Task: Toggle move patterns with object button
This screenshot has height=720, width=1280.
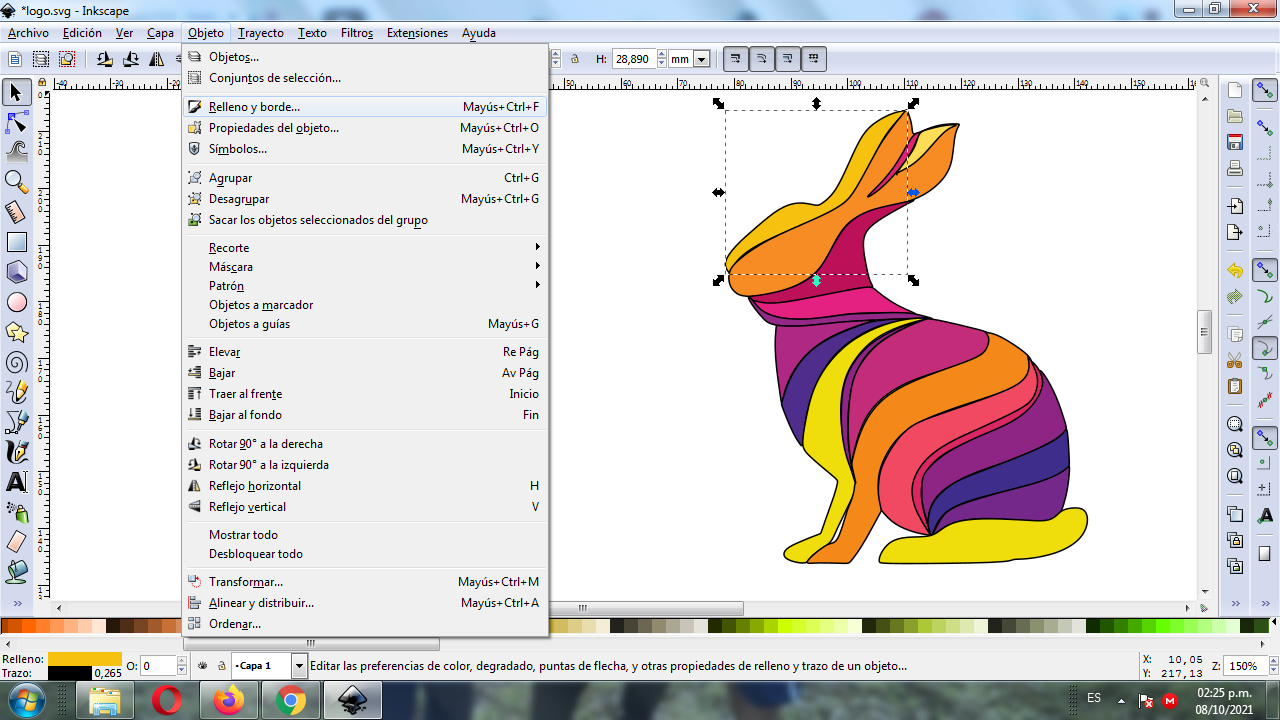Action: (x=814, y=59)
